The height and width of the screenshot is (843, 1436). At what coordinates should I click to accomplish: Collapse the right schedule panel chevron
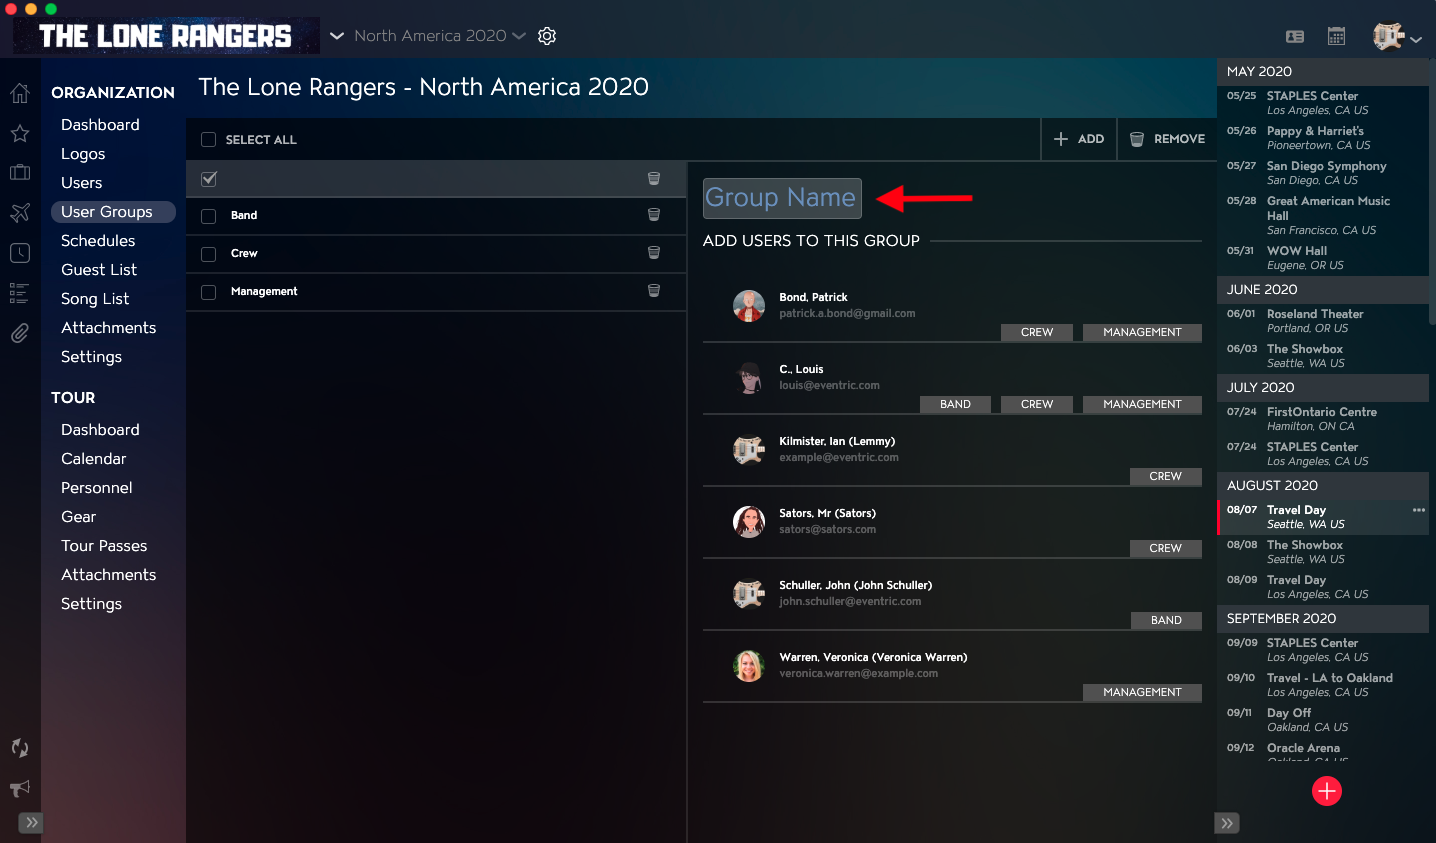(x=1227, y=823)
